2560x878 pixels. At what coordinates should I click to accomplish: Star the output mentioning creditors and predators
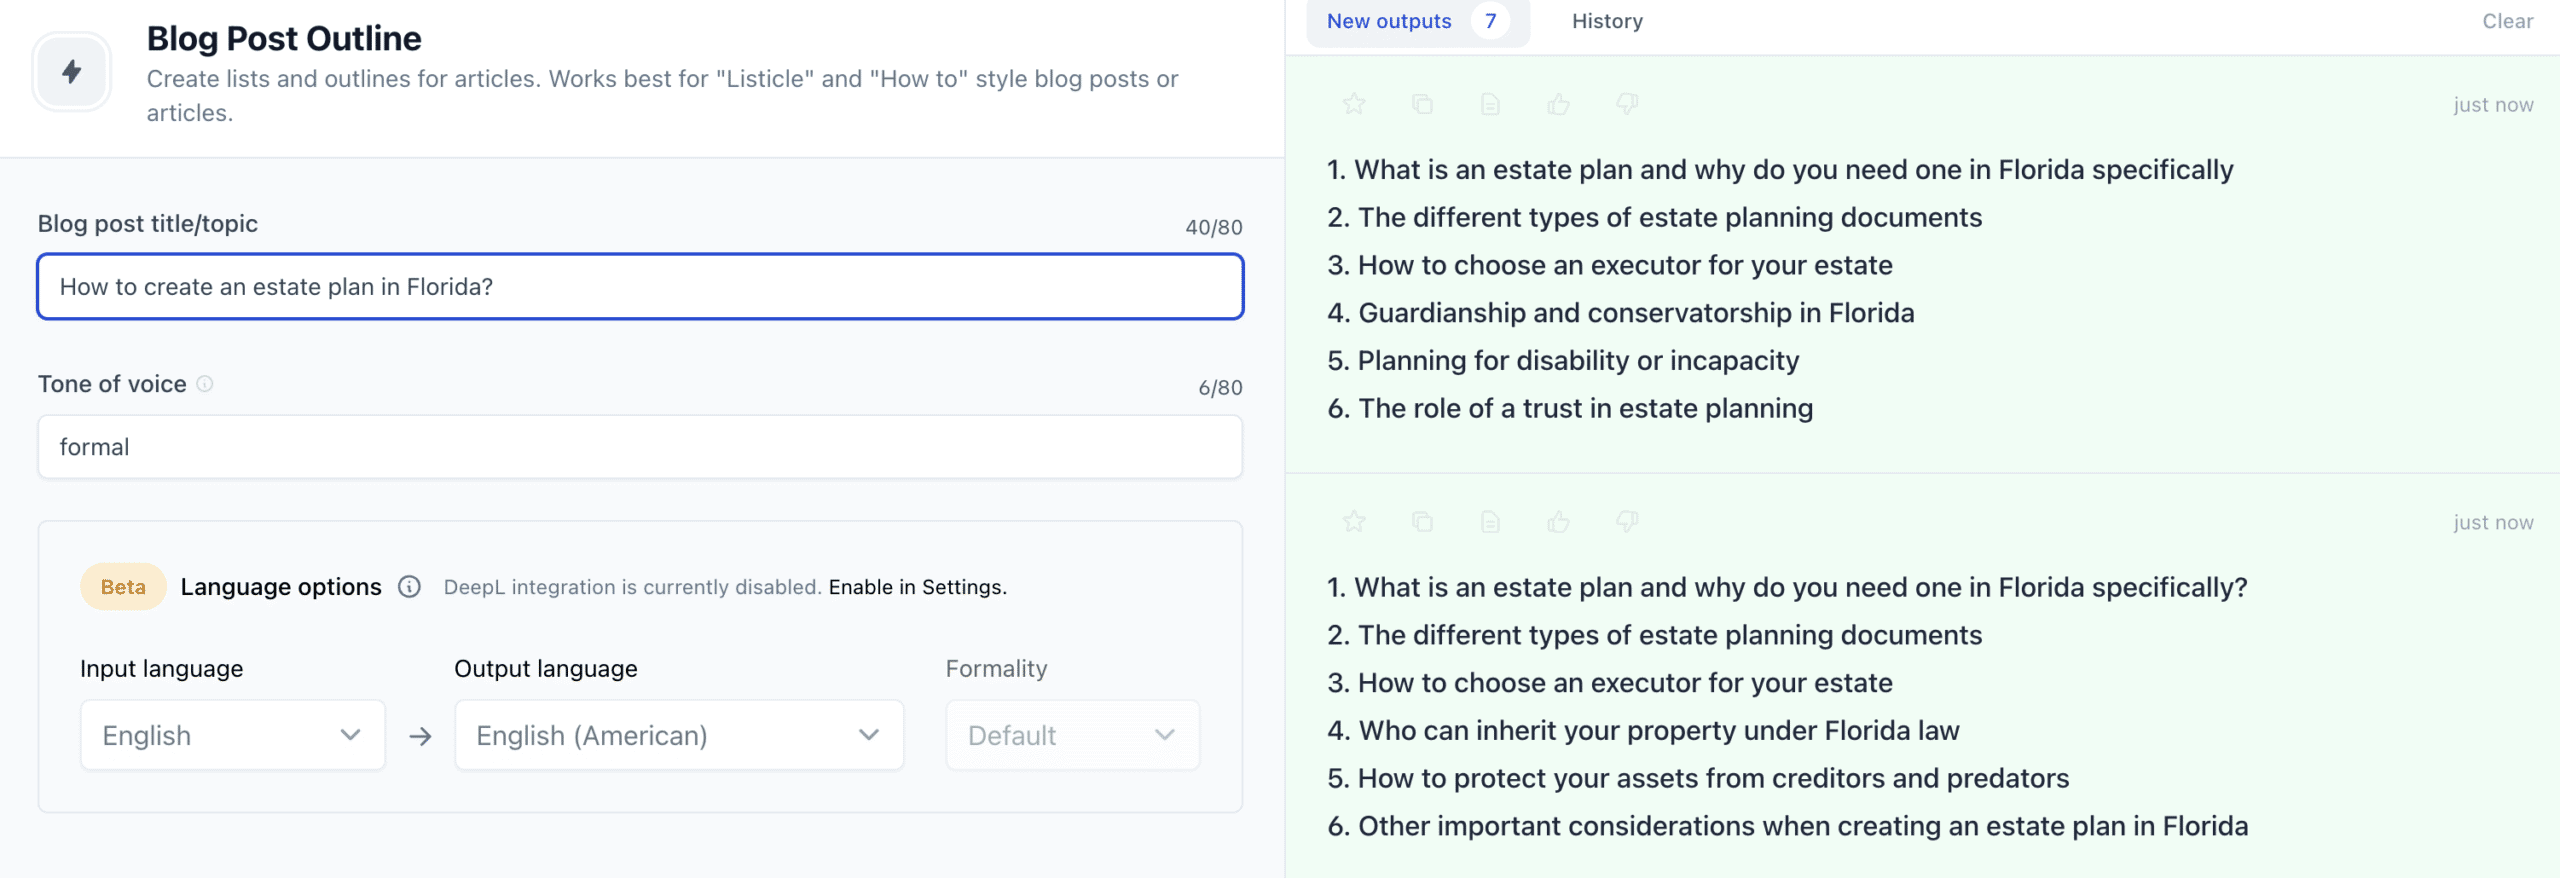point(1354,522)
